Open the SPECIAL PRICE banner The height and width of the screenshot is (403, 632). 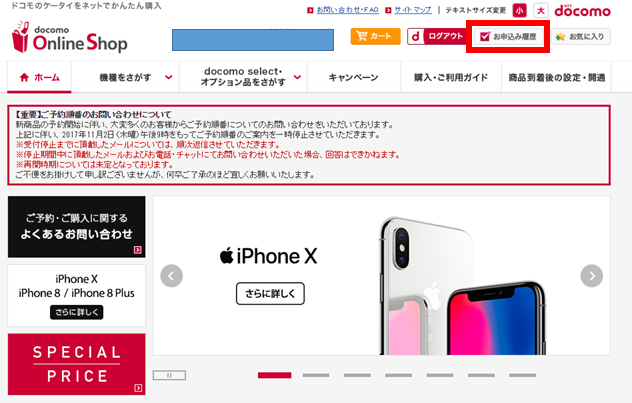(77, 364)
